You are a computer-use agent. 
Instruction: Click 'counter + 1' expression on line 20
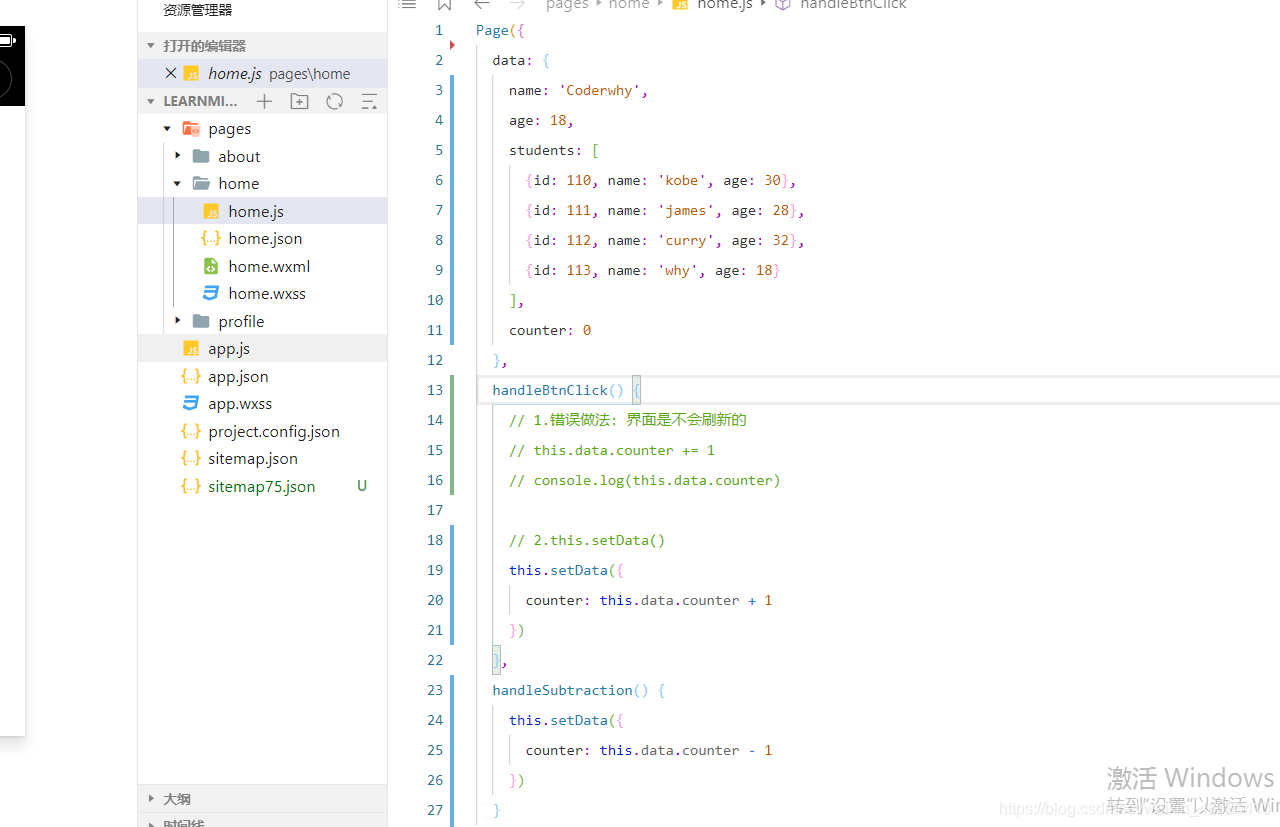727,600
